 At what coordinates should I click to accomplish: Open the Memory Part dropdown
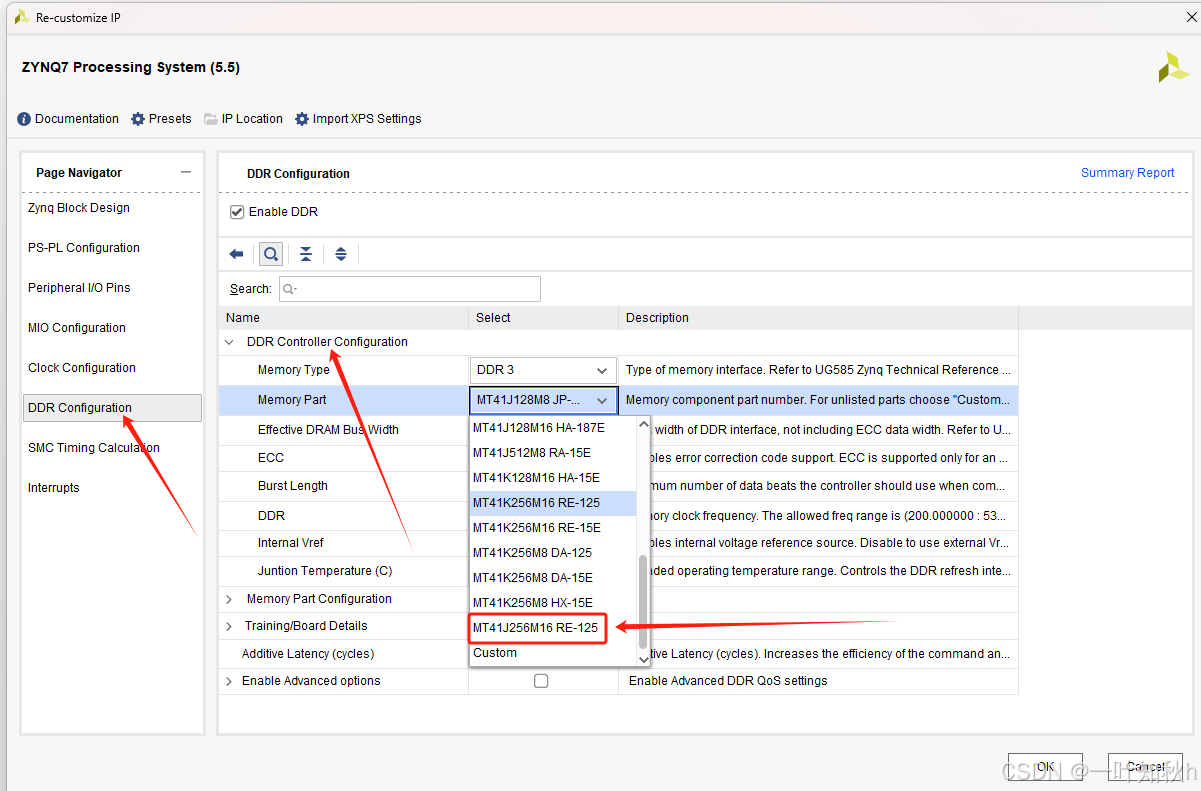[x=543, y=400]
